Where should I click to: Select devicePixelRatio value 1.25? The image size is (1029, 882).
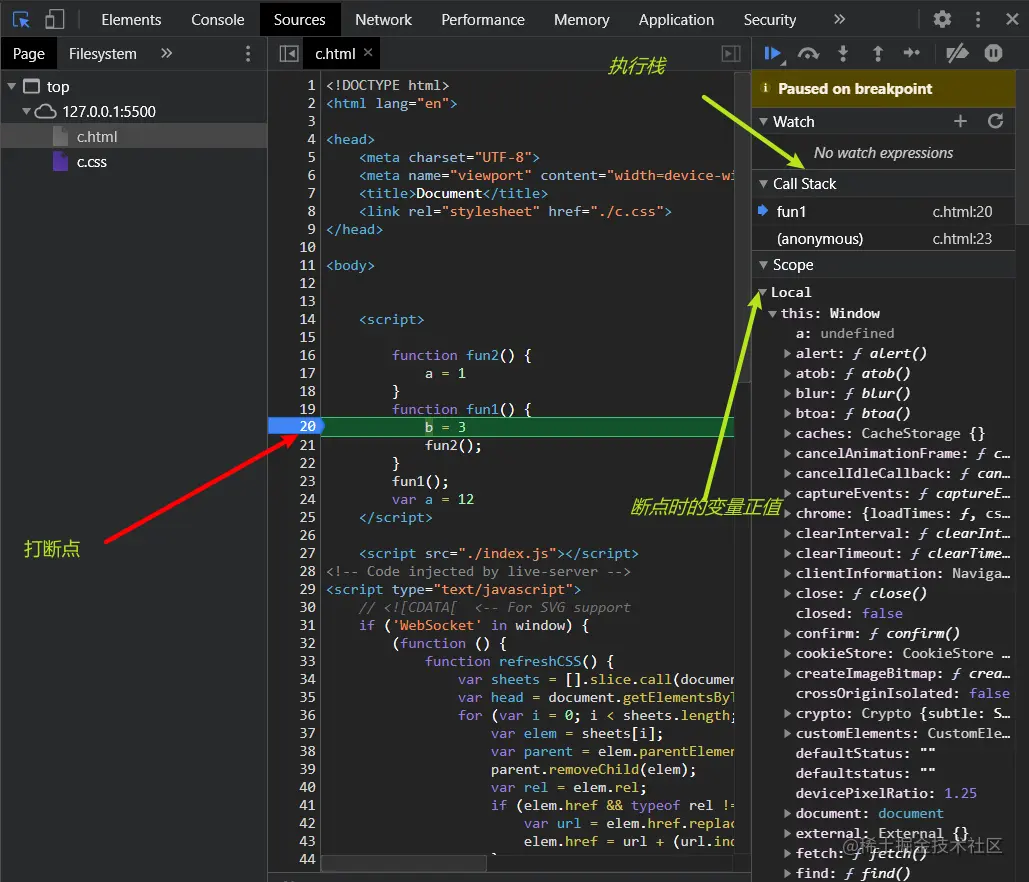coord(960,793)
